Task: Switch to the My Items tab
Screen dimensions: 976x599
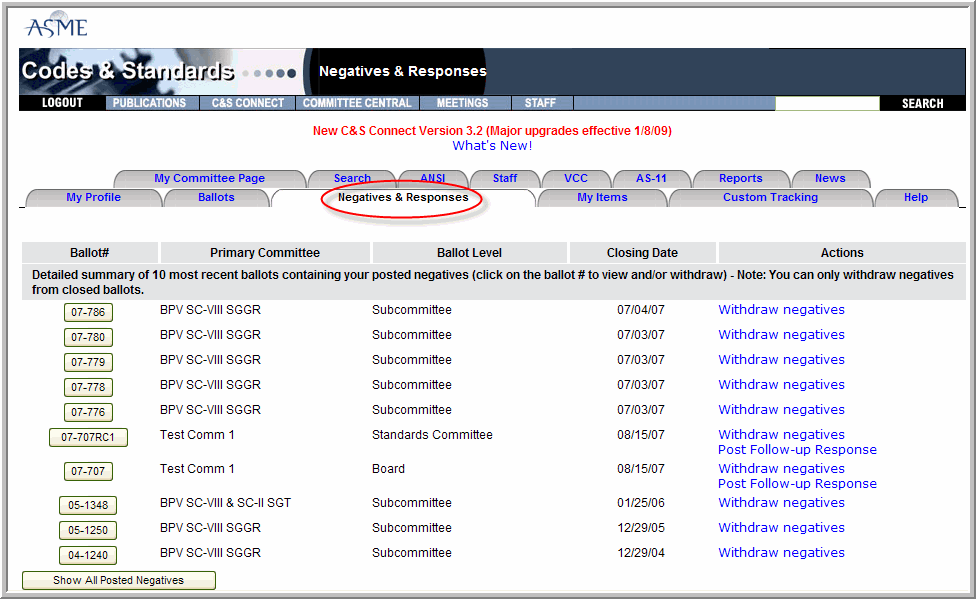Action: [x=602, y=197]
